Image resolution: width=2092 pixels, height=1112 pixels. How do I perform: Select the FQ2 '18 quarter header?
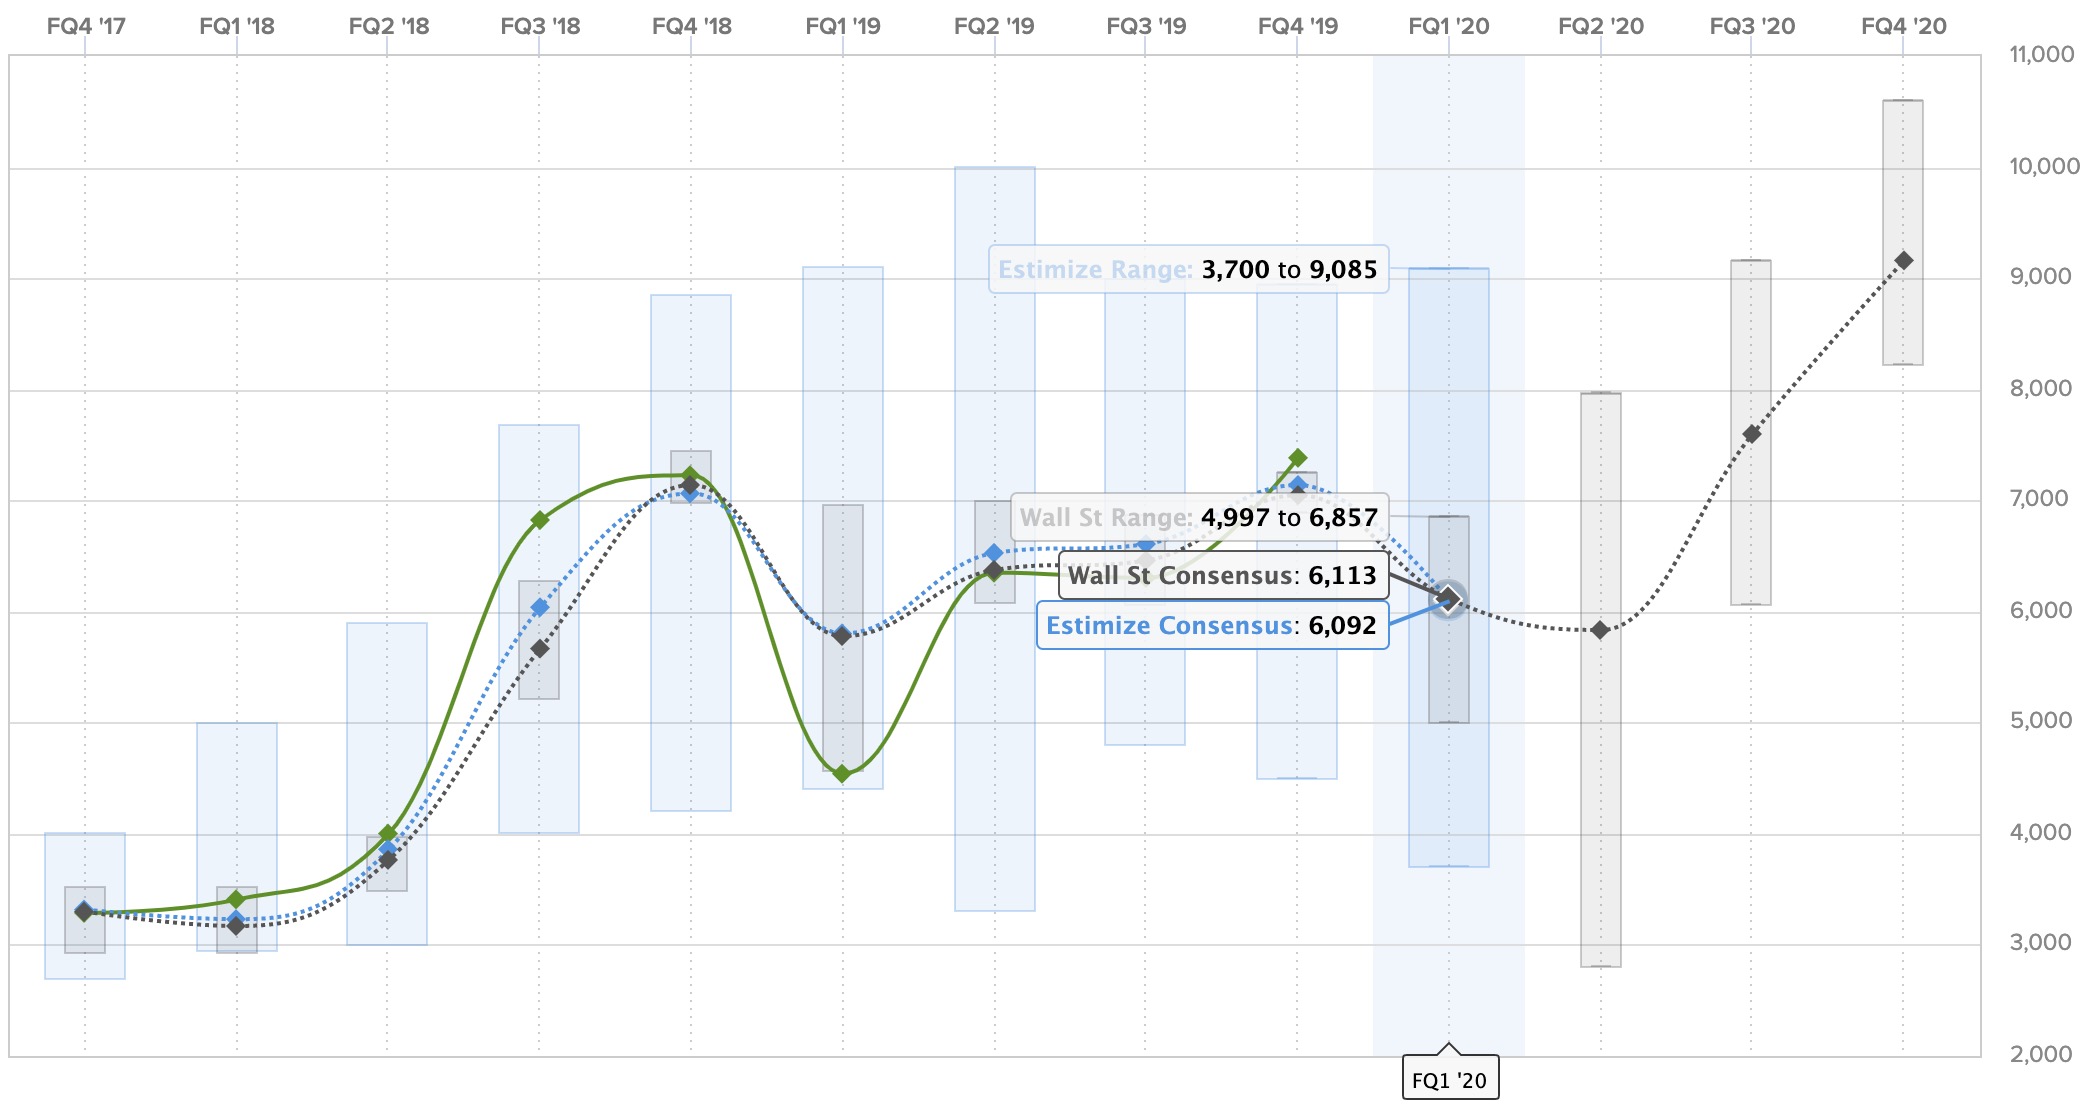(x=388, y=26)
